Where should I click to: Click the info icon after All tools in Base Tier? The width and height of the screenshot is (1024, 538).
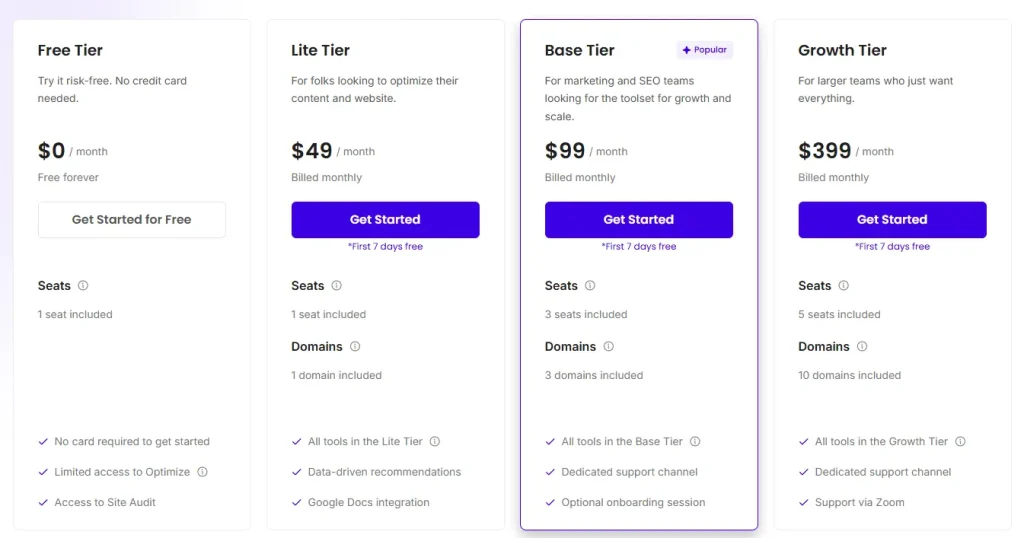(695, 441)
